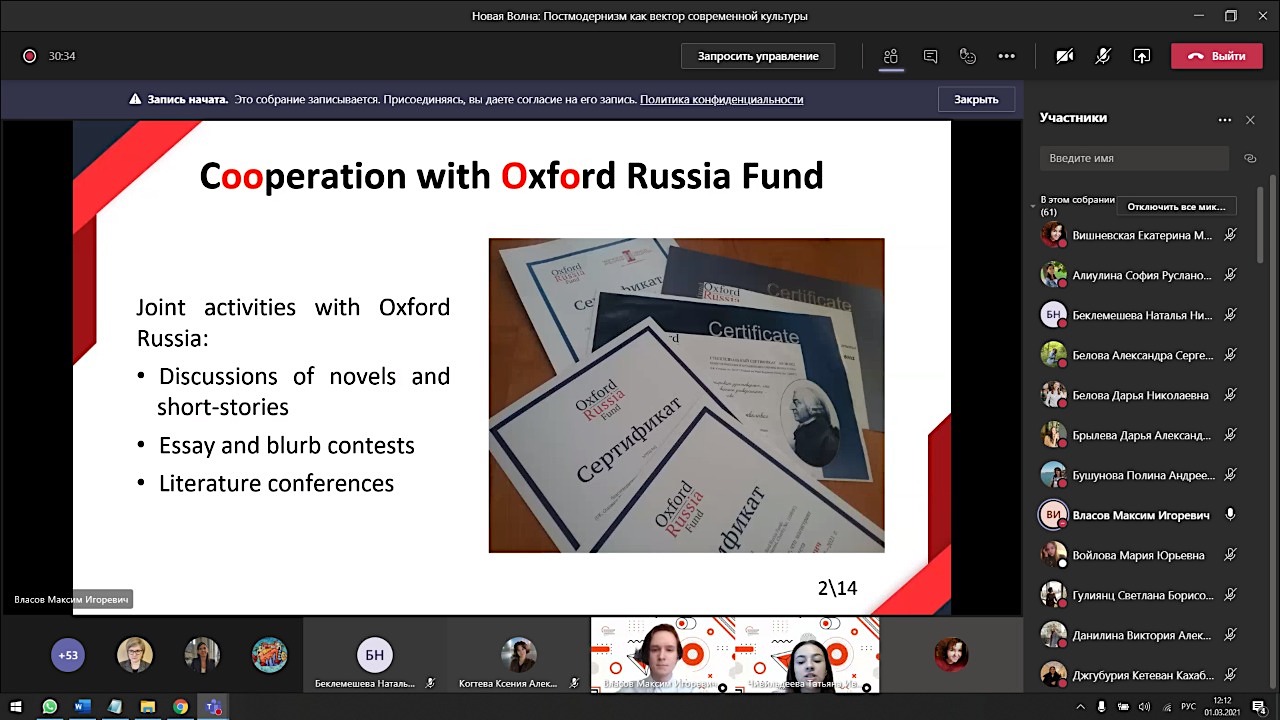The width and height of the screenshot is (1280, 720).
Task: Open Microsoft Word from the taskbar
Action: tap(82, 707)
